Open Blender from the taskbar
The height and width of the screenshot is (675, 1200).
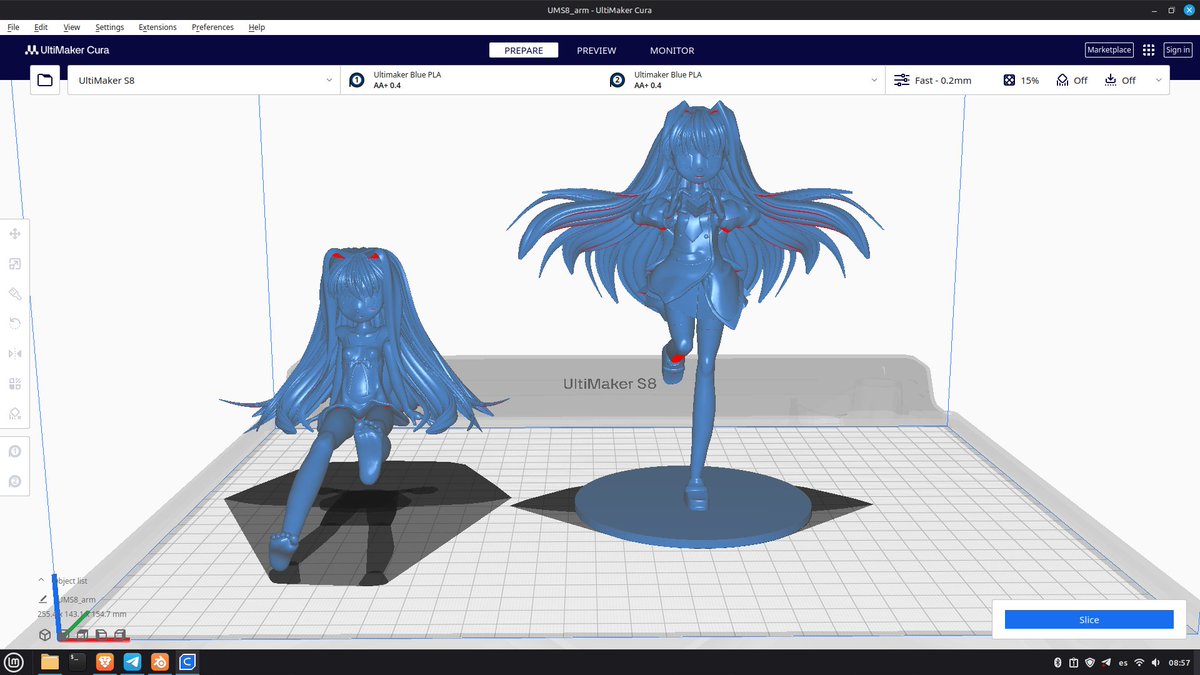[159, 662]
